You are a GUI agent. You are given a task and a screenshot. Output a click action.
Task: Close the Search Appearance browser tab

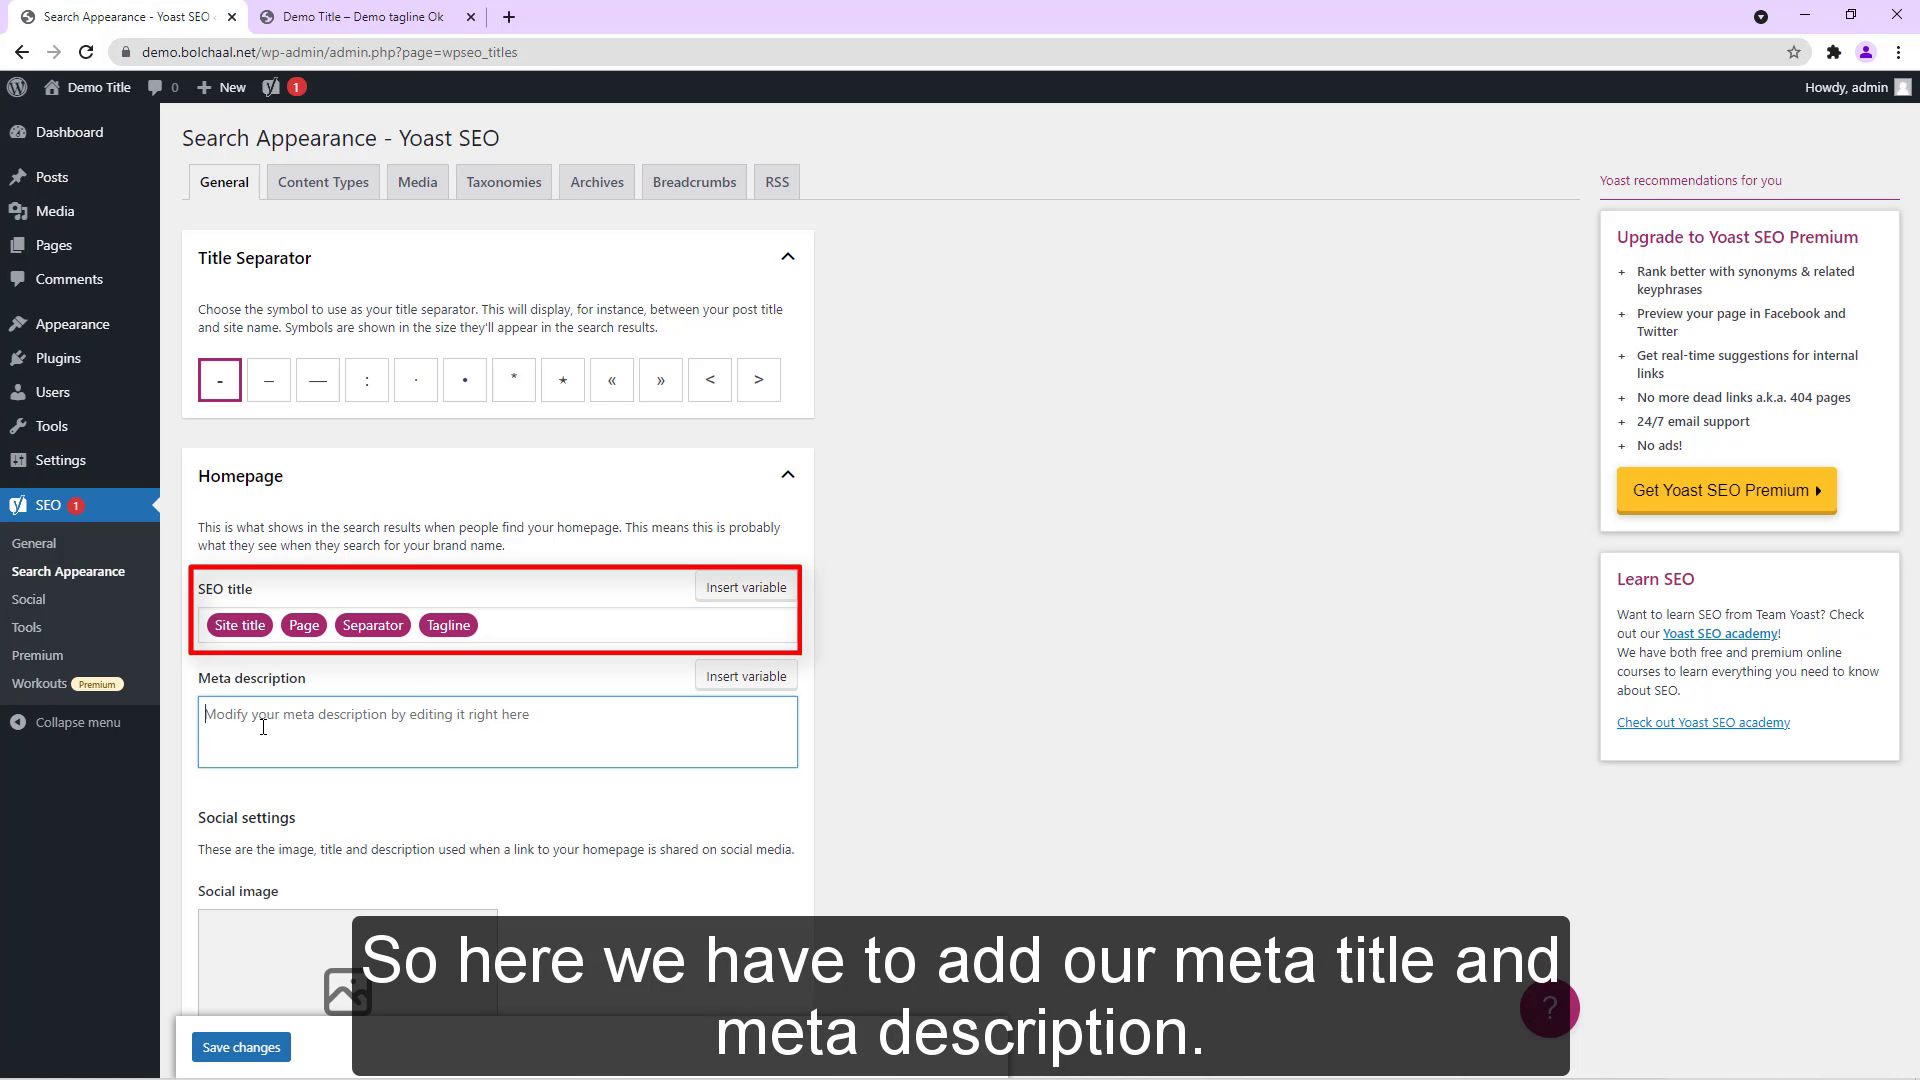(232, 17)
